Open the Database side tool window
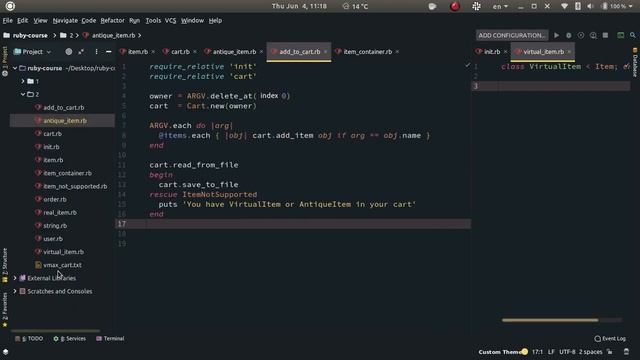640x360 pixels. 635,62
